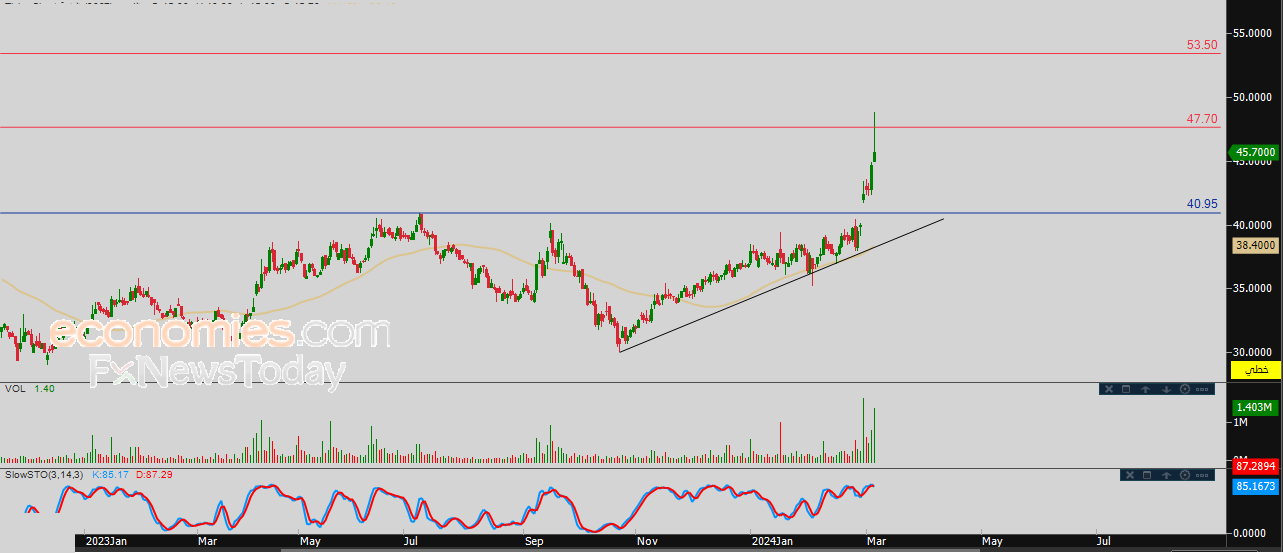The image size is (1283, 553).
Task: Maximize the VOL indicator panel
Action: (1126, 389)
